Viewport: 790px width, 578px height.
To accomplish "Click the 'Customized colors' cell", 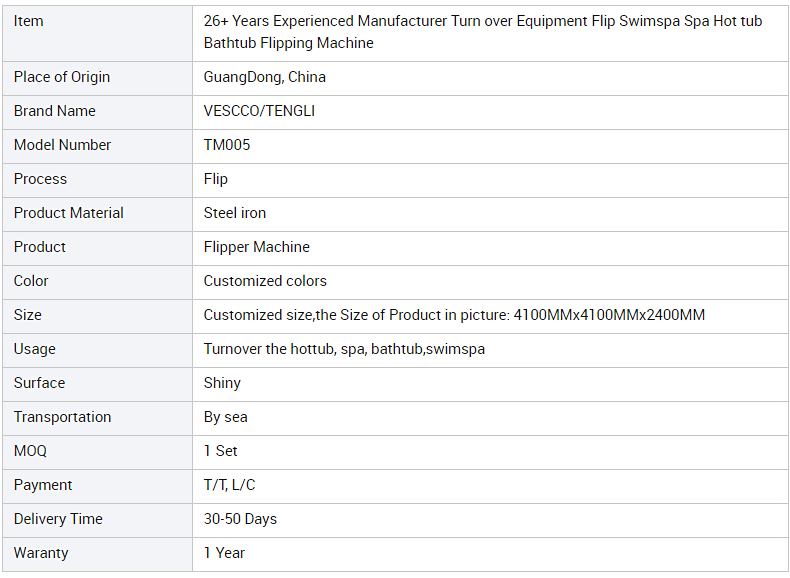I will click(490, 281).
